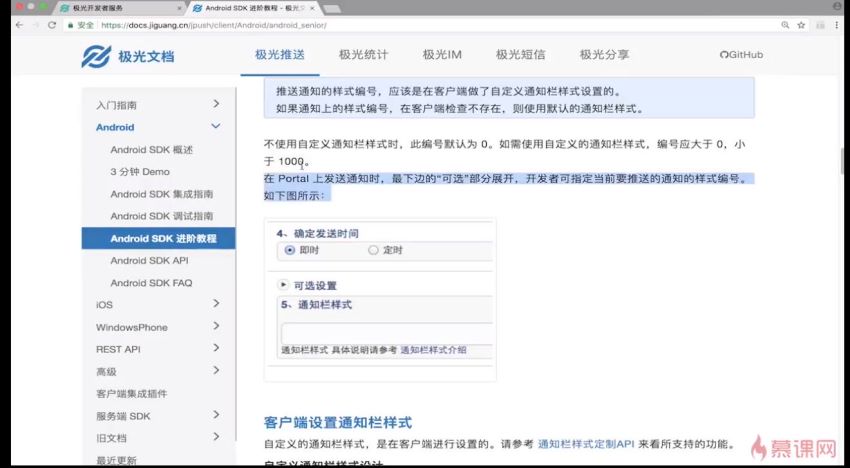
Task: Click the 极光文档 logo icon
Action: coord(95,56)
